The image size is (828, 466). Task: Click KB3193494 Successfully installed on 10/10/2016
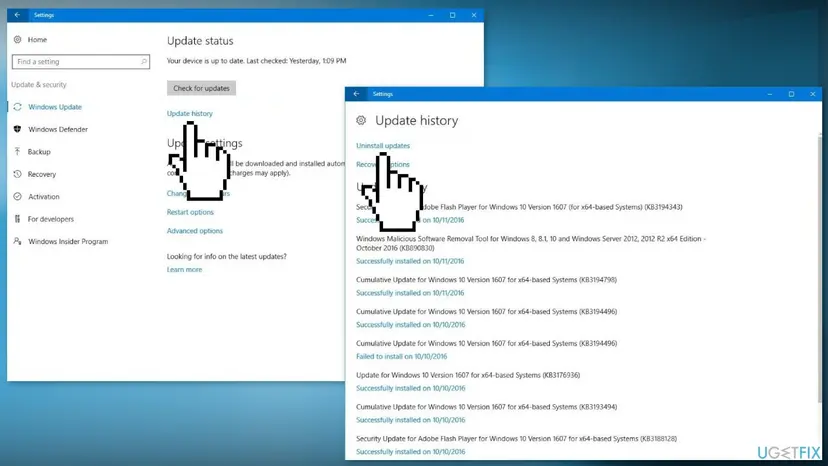[x=410, y=420]
